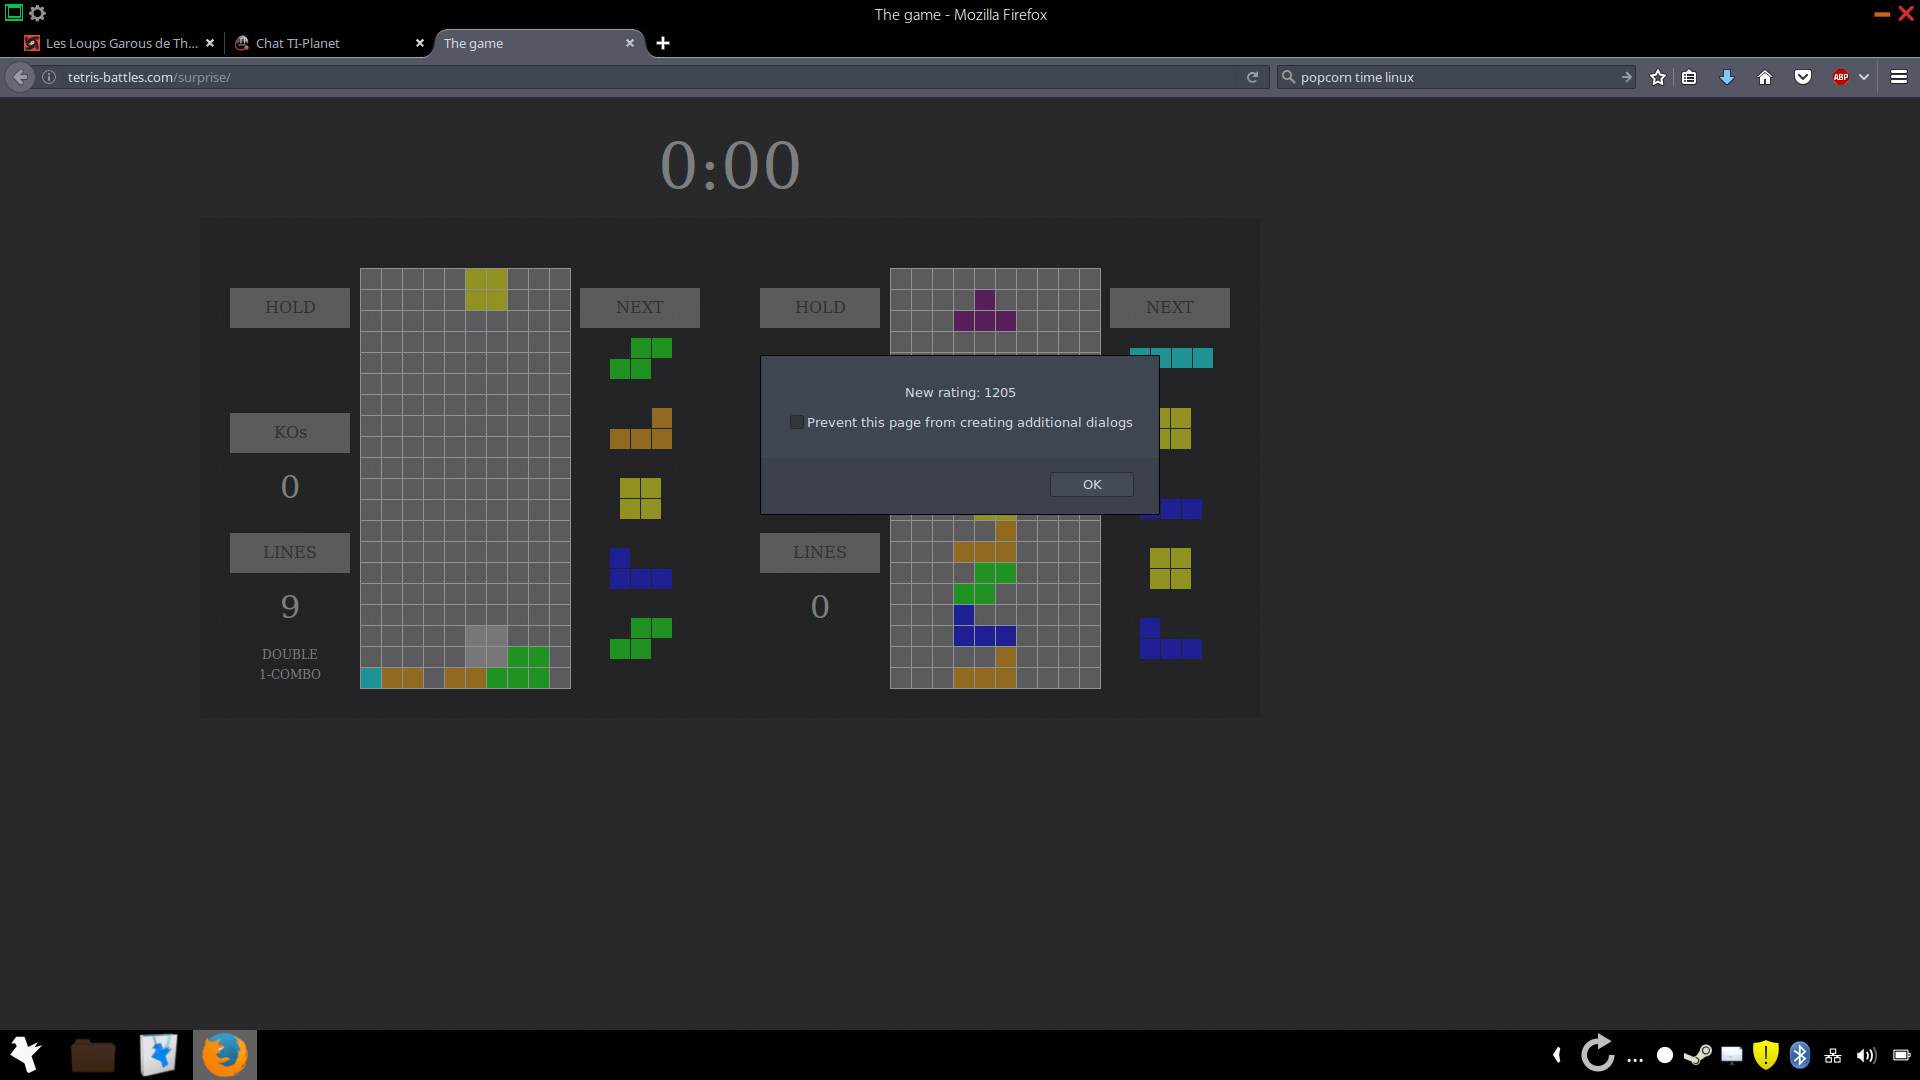Select Firefox in the taskbar

(225, 1055)
